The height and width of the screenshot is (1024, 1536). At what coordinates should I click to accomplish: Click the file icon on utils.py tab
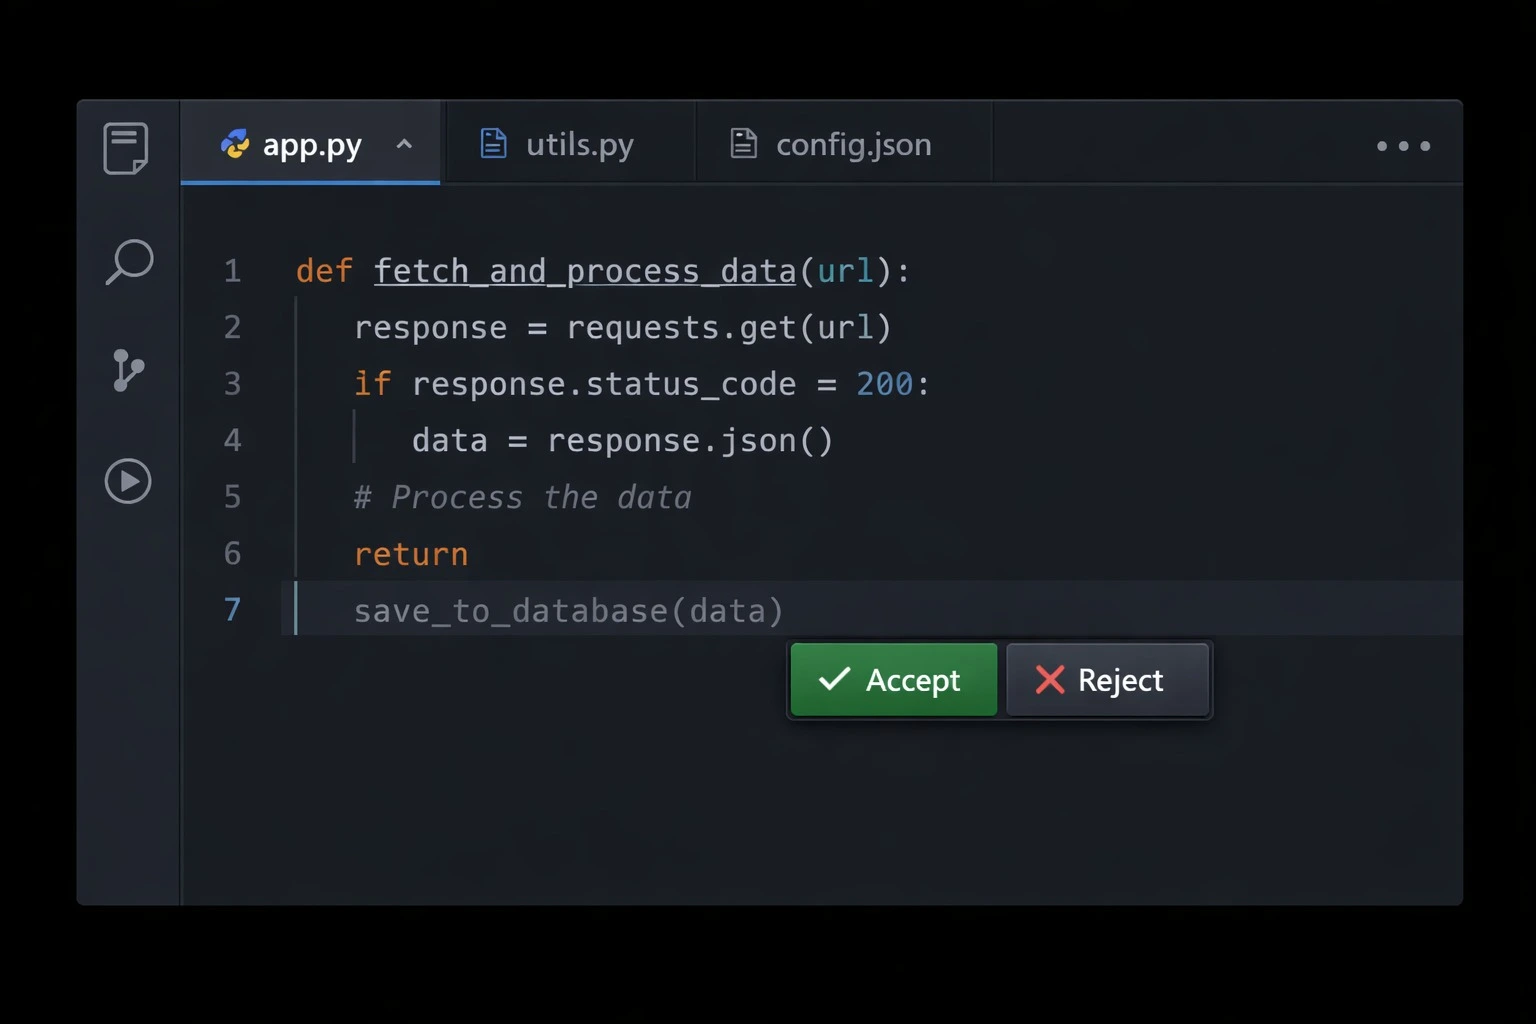494,143
